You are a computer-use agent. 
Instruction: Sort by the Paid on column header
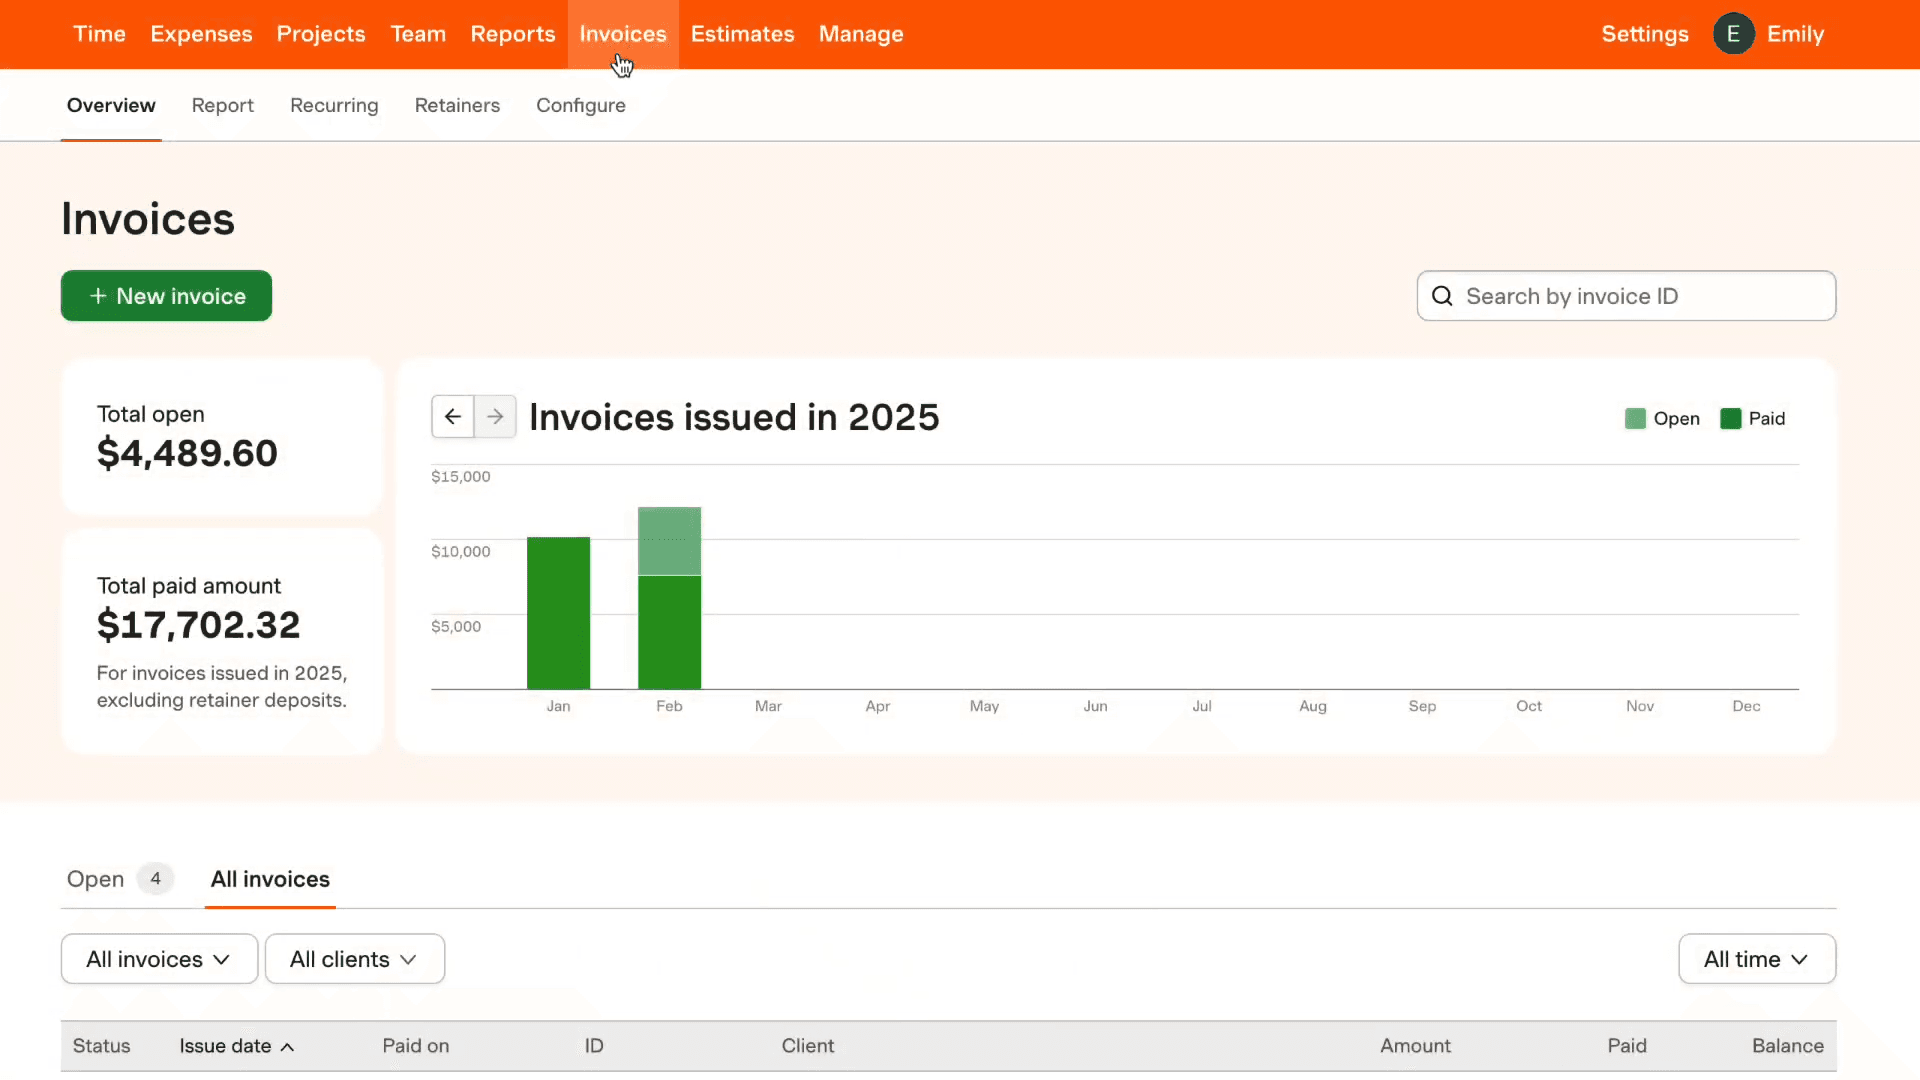coord(415,1046)
